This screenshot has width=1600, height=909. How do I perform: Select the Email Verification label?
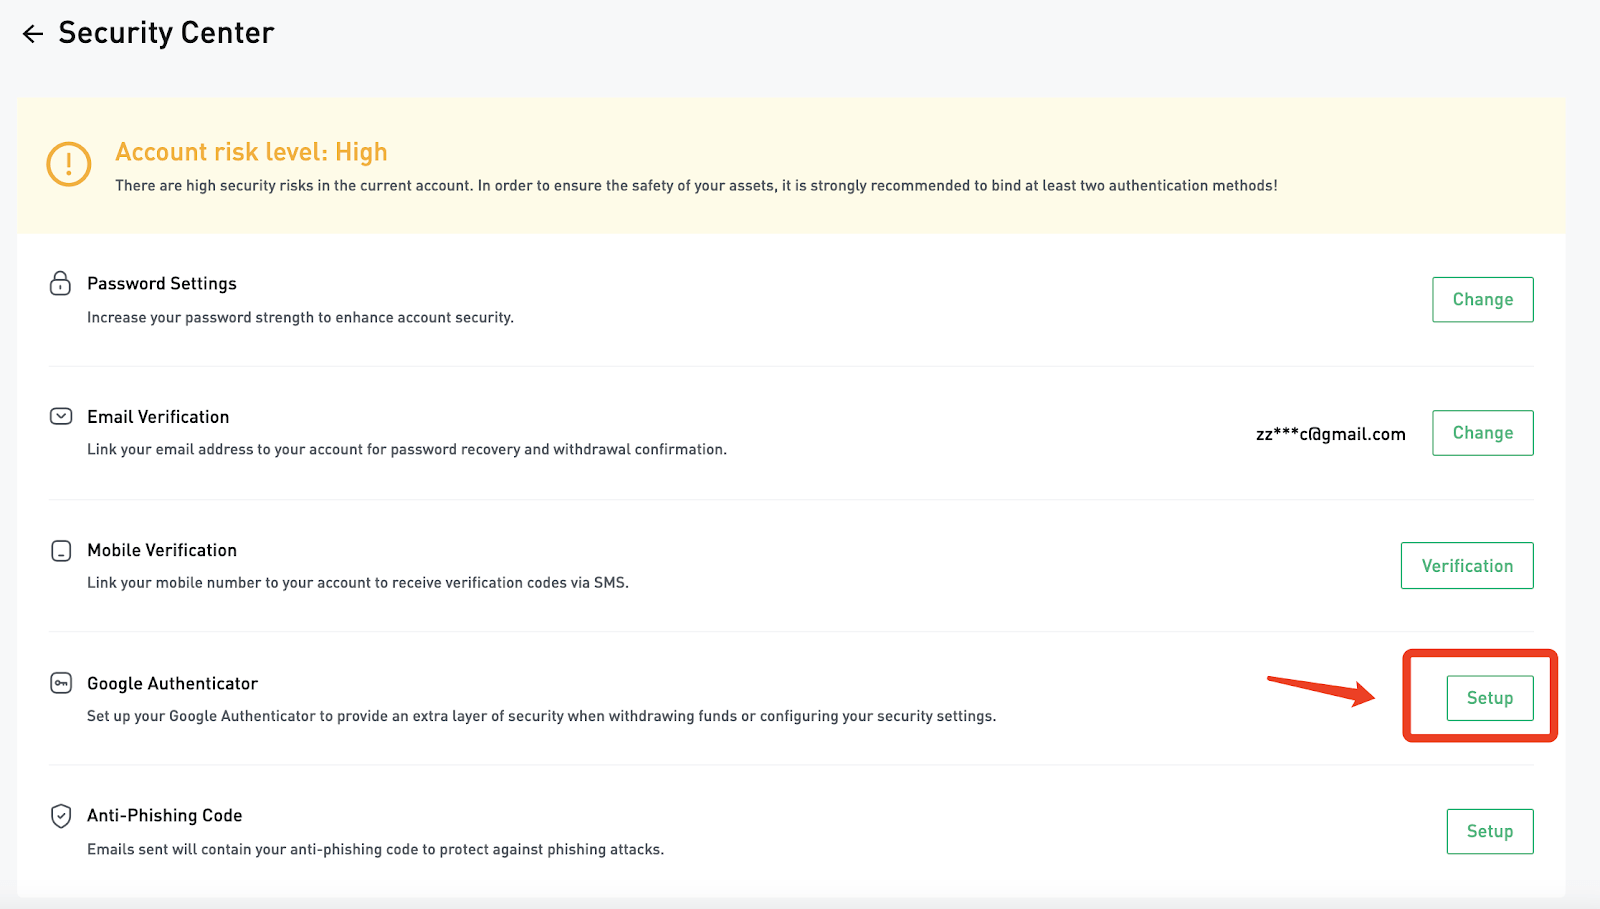pyautogui.click(x=158, y=417)
